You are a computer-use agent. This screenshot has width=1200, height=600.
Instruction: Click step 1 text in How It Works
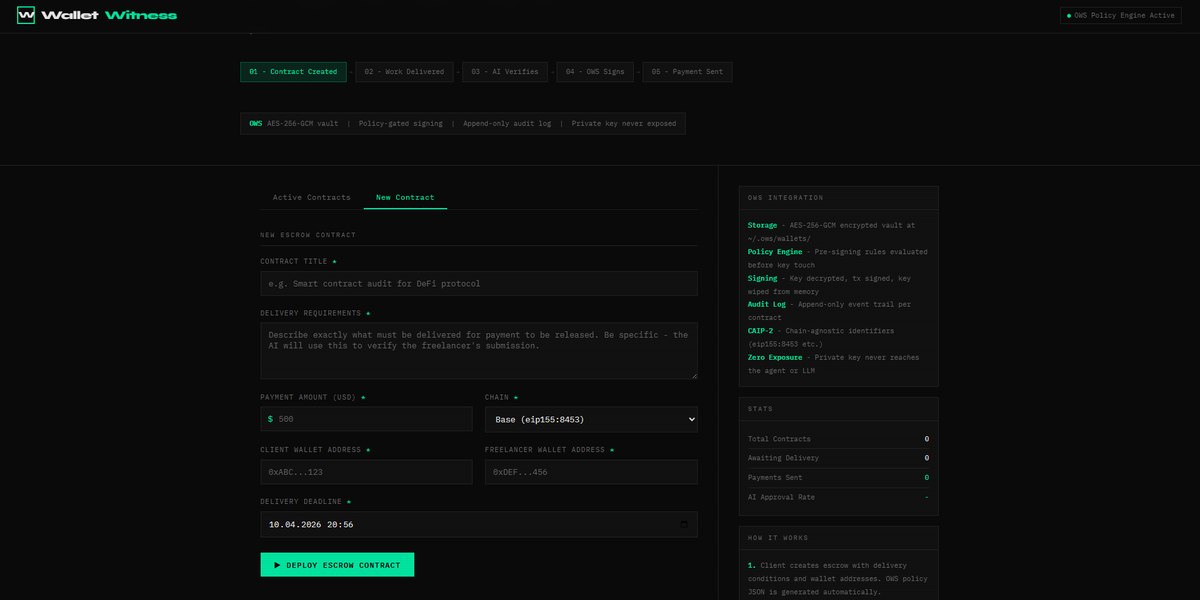tap(838, 578)
